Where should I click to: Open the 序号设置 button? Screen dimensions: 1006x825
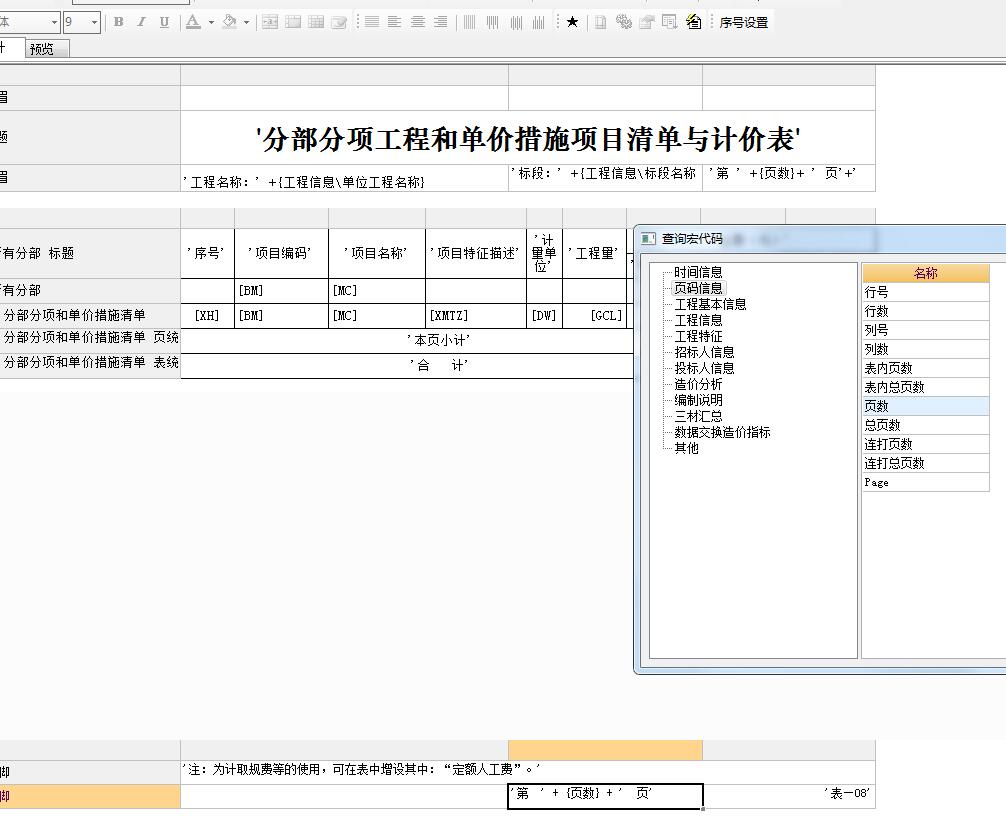[x=744, y=22]
